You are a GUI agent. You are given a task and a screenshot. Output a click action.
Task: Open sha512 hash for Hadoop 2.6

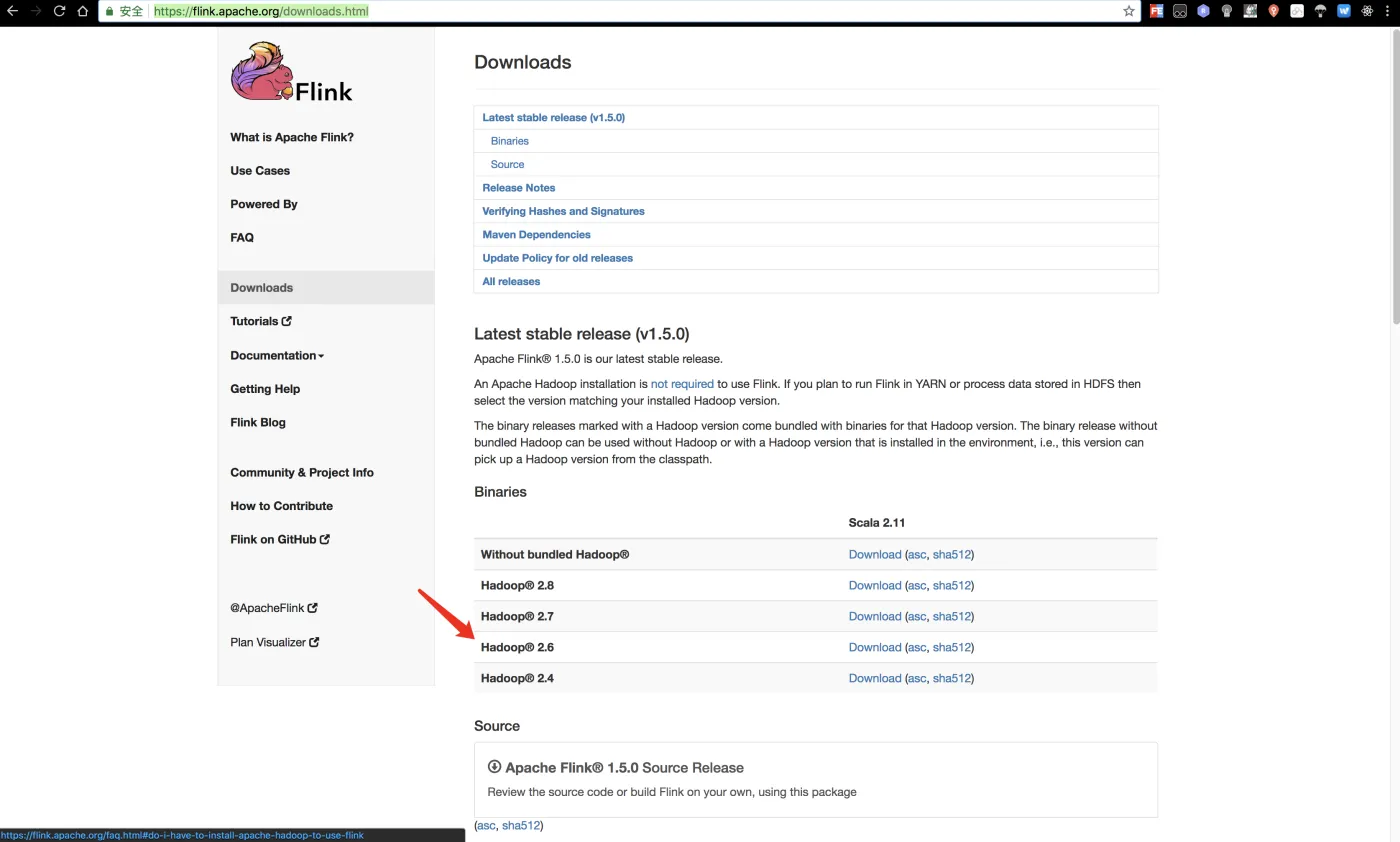click(951, 647)
